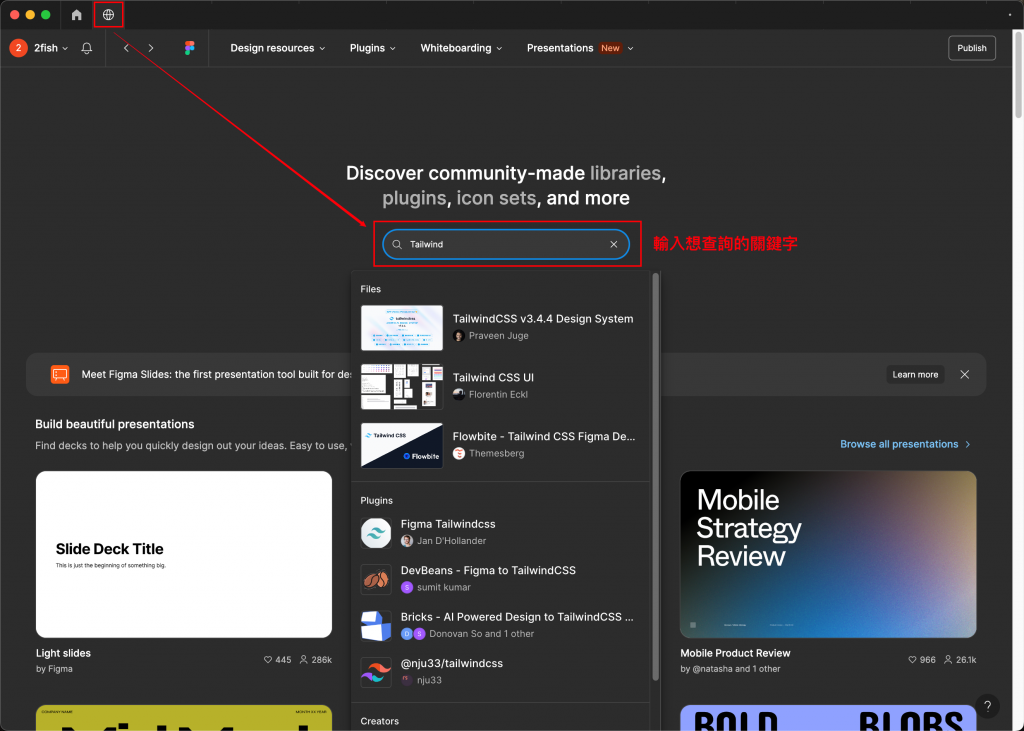The image size is (1024, 731).
Task: Click author link by Figma
Action: tap(54, 669)
